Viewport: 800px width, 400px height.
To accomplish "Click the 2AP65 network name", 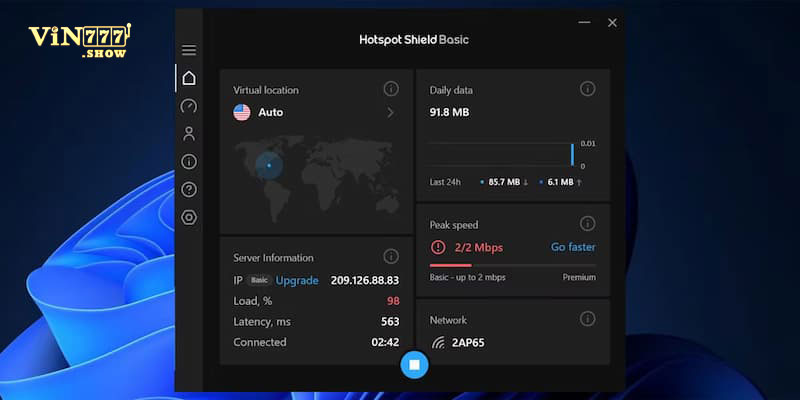I will pos(468,343).
